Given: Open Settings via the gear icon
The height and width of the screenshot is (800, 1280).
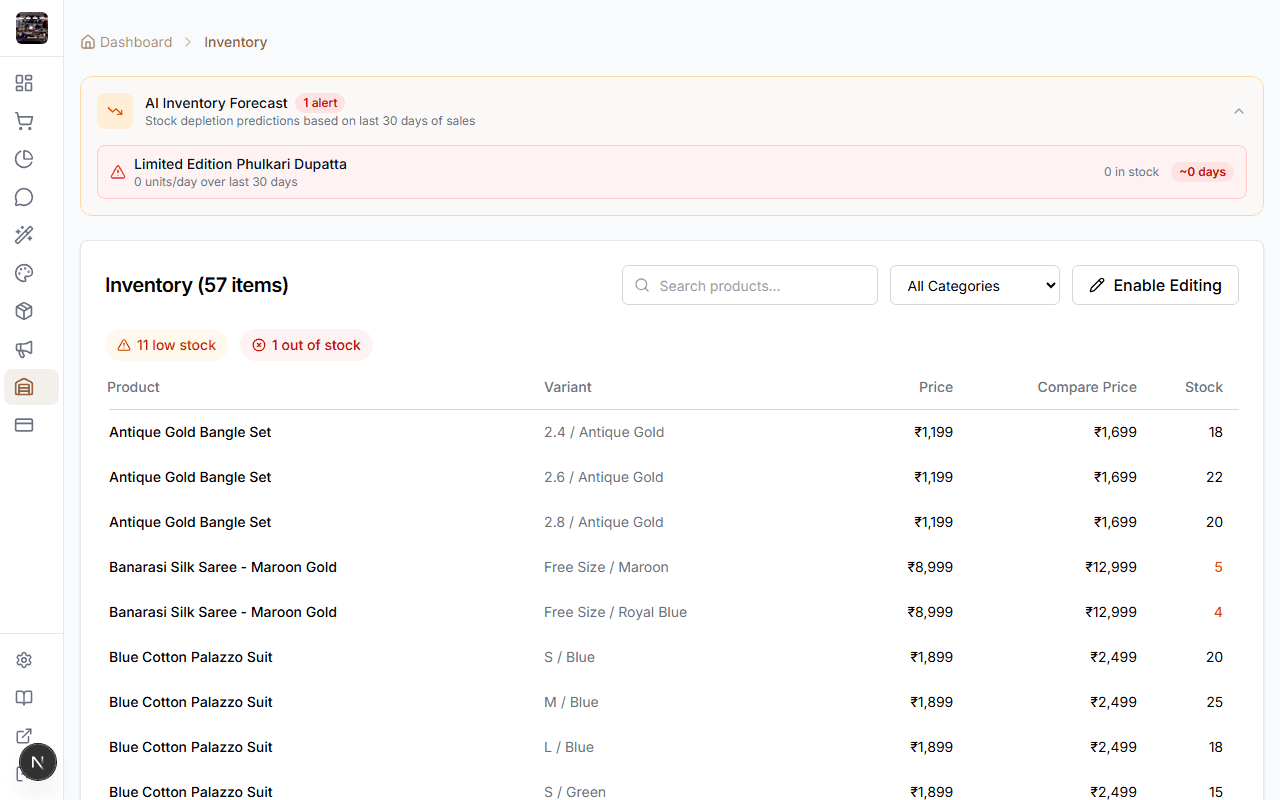Looking at the screenshot, I should [24, 659].
